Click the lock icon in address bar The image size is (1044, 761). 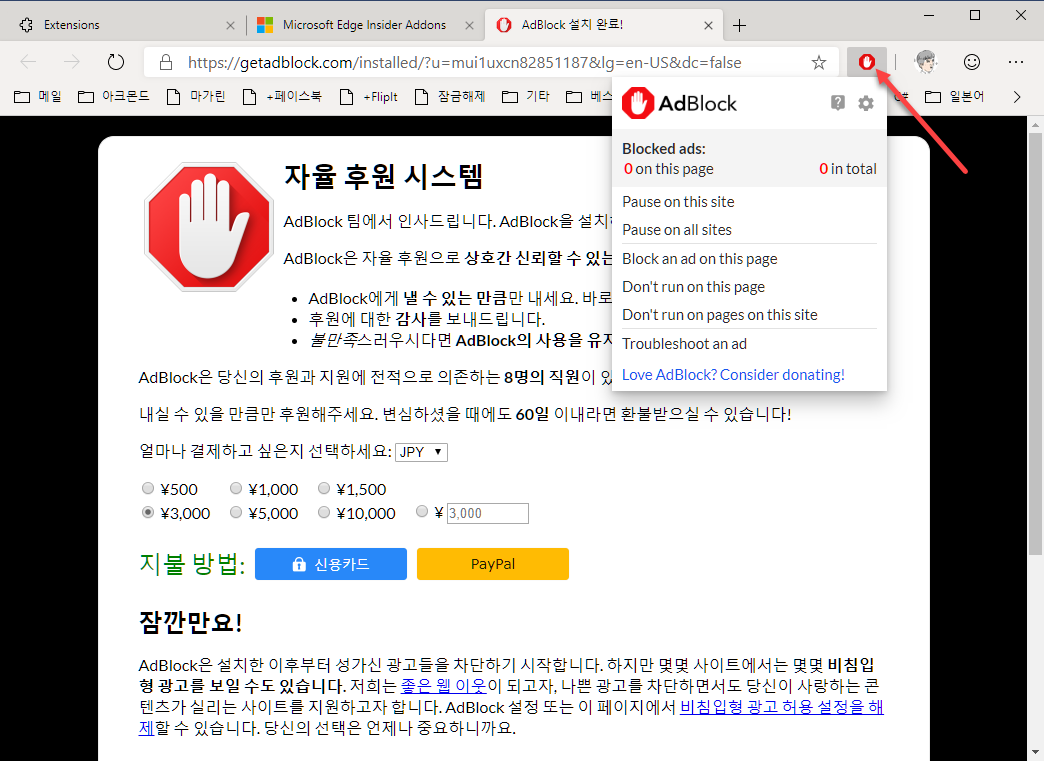click(x=166, y=63)
